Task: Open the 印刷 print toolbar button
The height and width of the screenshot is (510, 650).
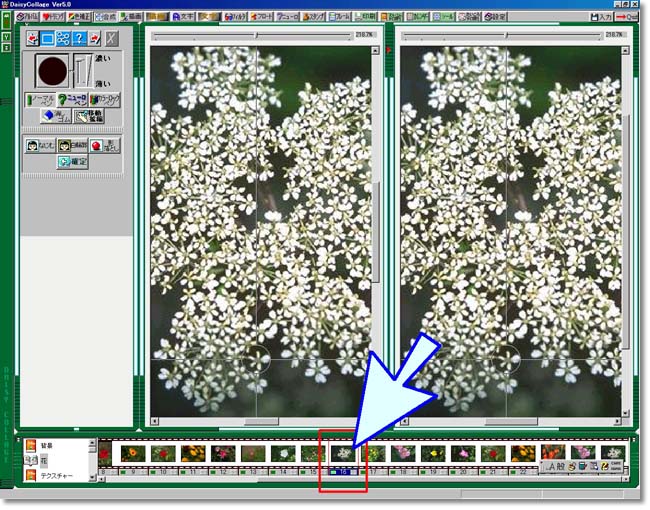Action: 365,17
